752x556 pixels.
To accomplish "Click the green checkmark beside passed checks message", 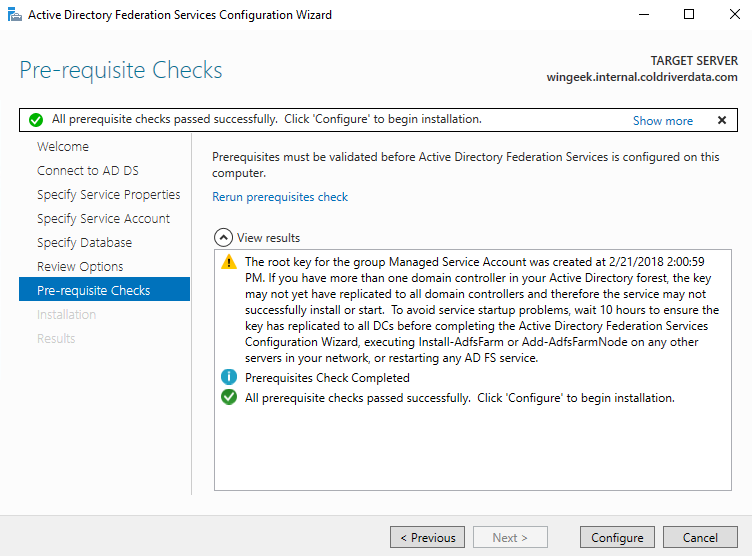I will [x=229, y=398].
